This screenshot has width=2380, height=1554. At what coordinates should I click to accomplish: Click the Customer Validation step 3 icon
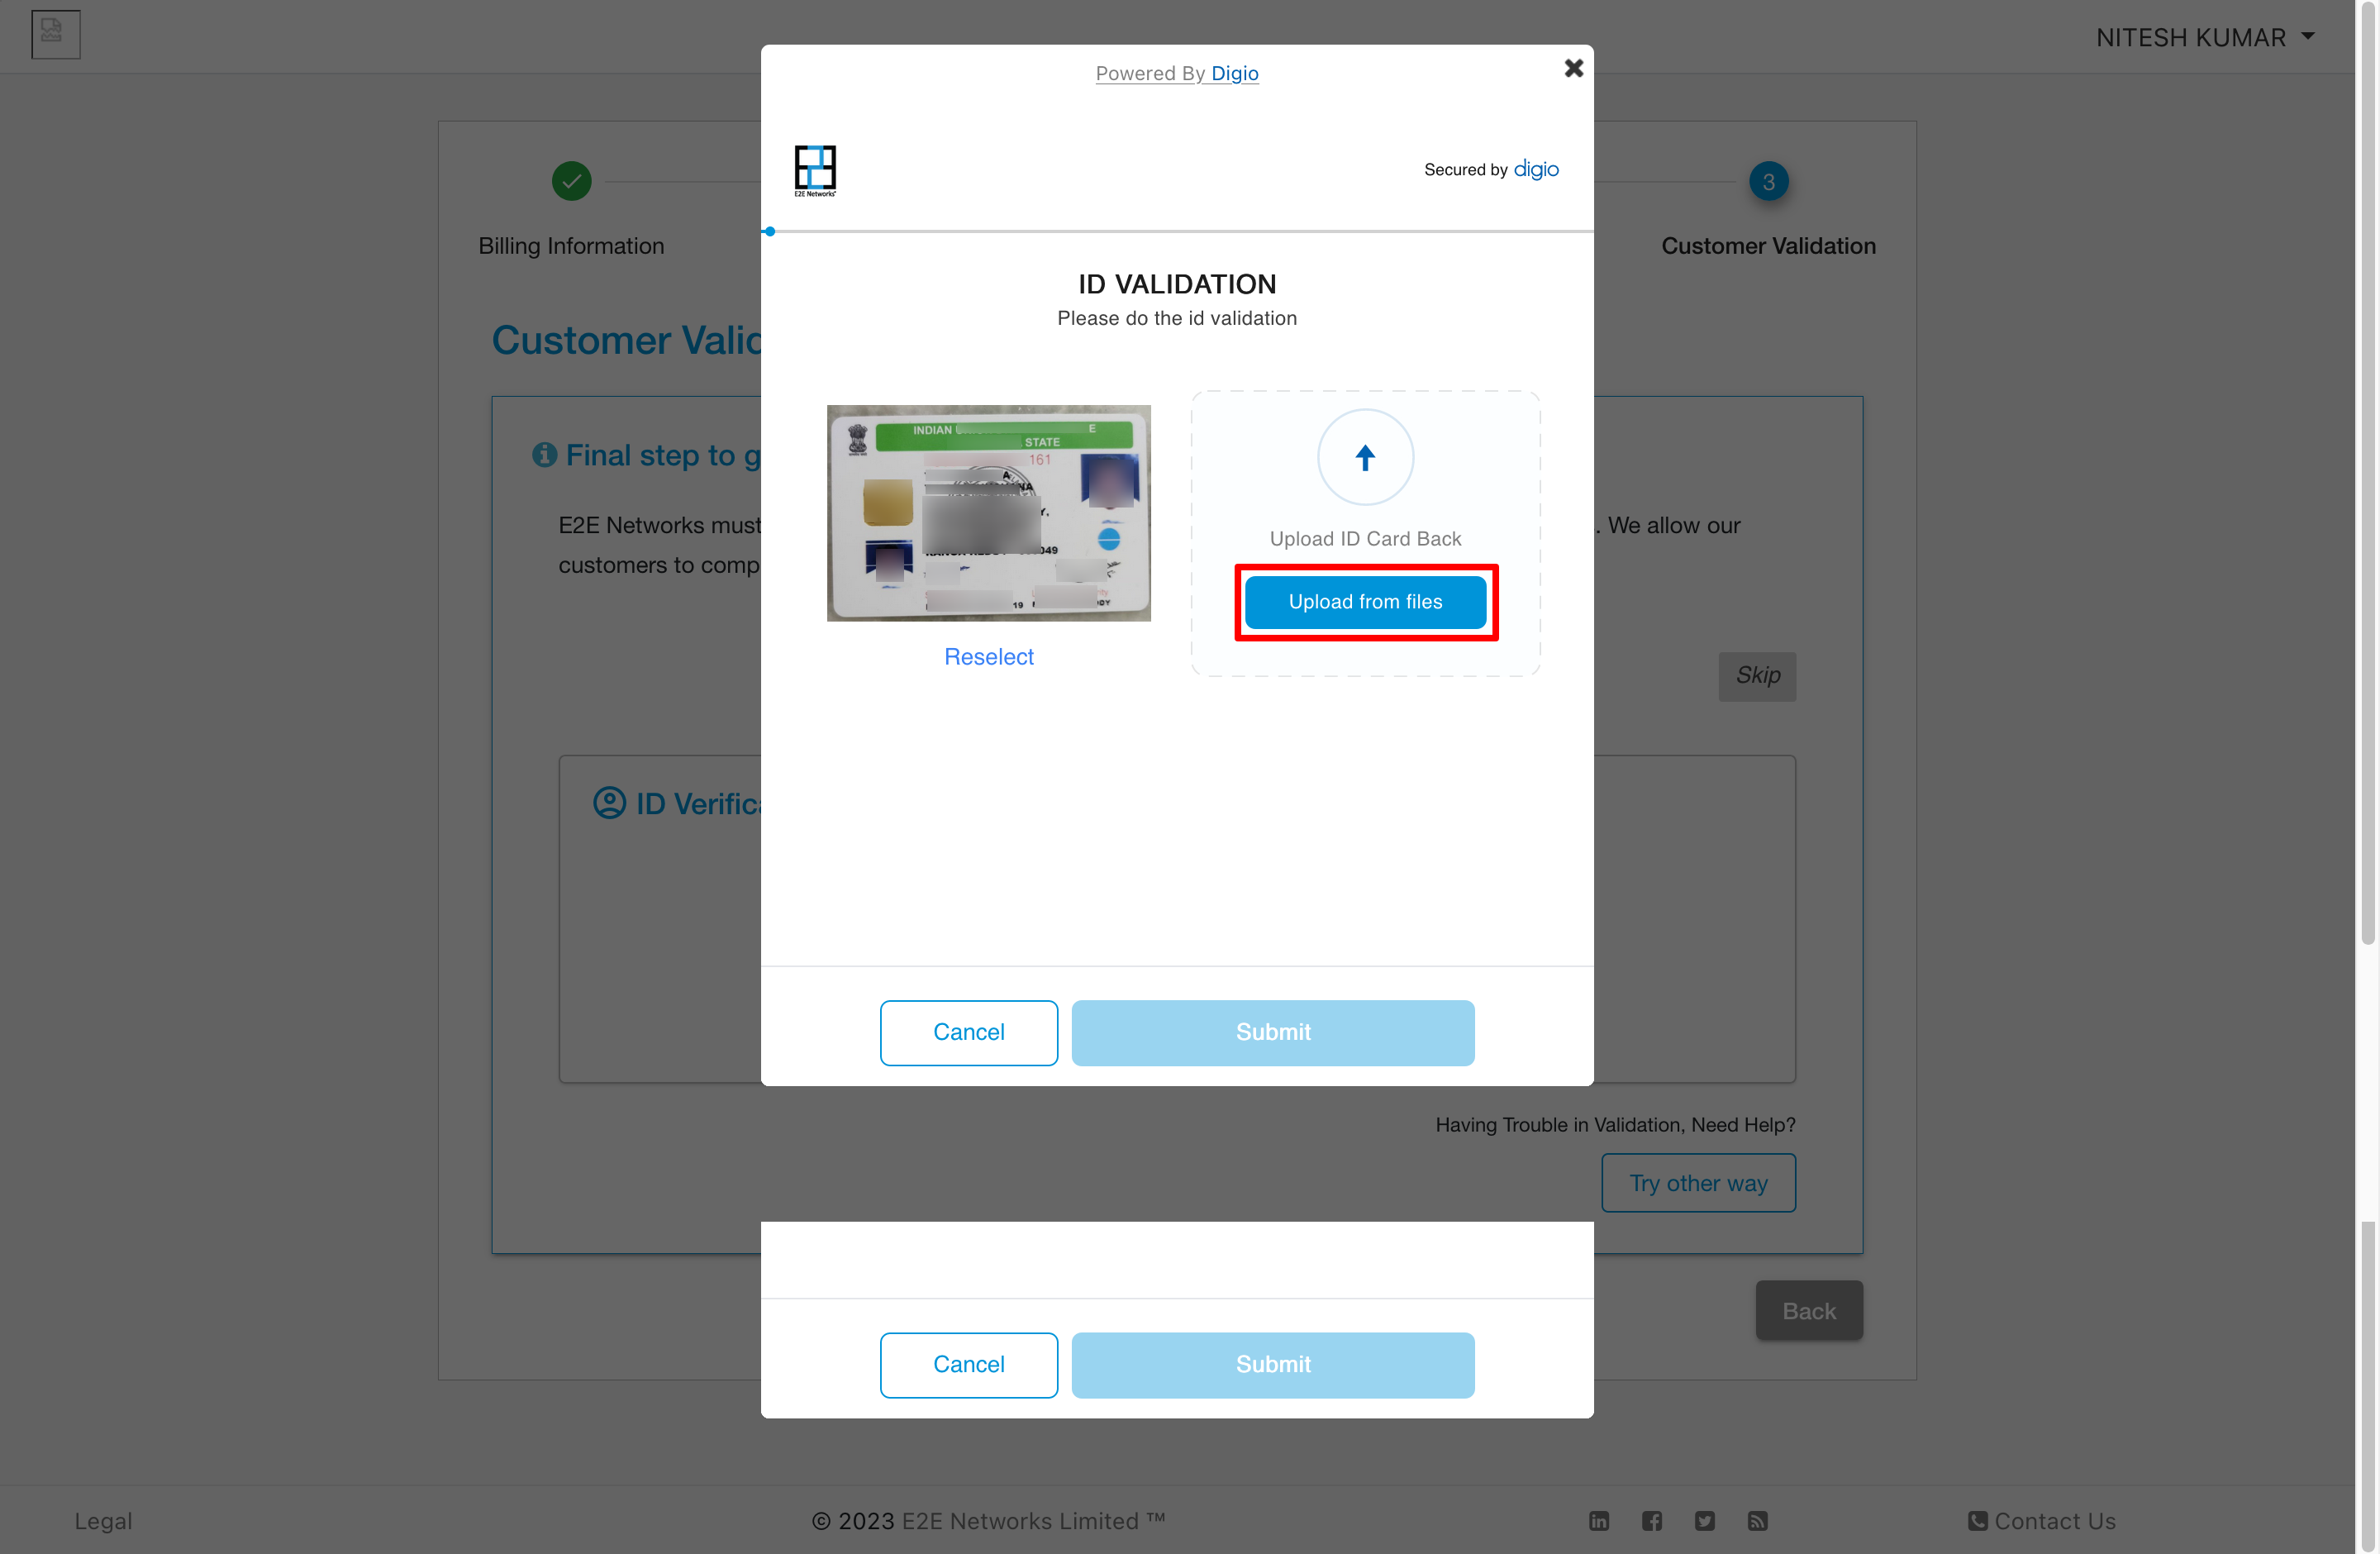click(1768, 180)
